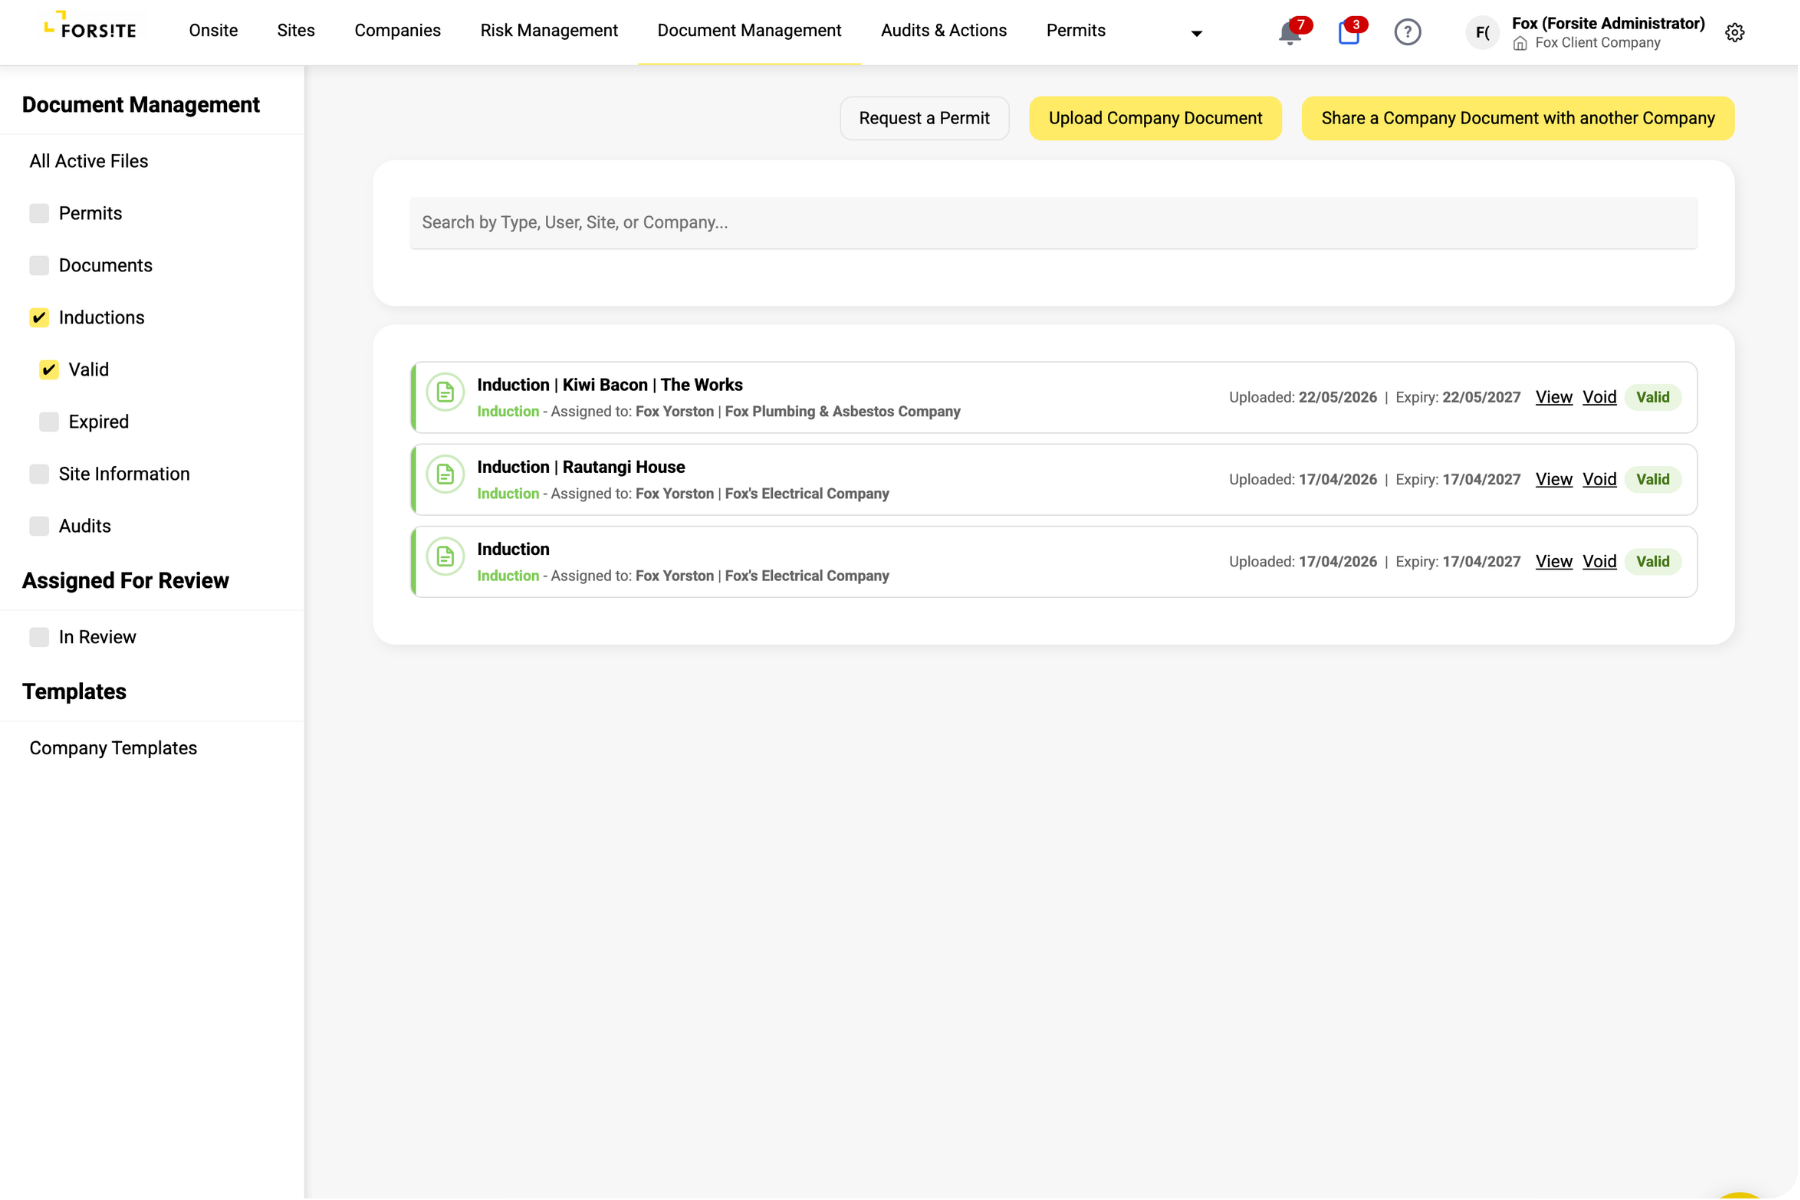Screen dimensions: 1800x1200
Task: Enable the Documents filter checkbox
Action: tap(39, 265)
